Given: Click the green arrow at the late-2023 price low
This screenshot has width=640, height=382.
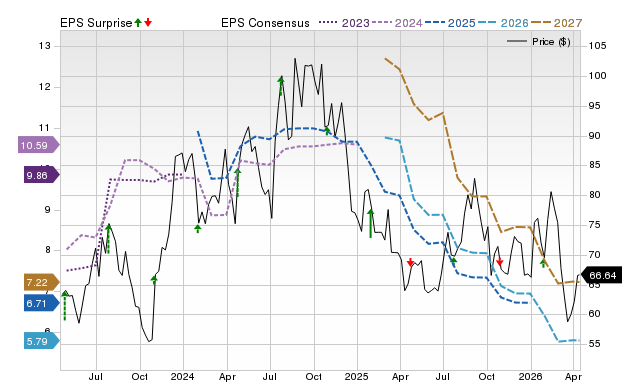Looking at the screenshot, I should [154, 280].
